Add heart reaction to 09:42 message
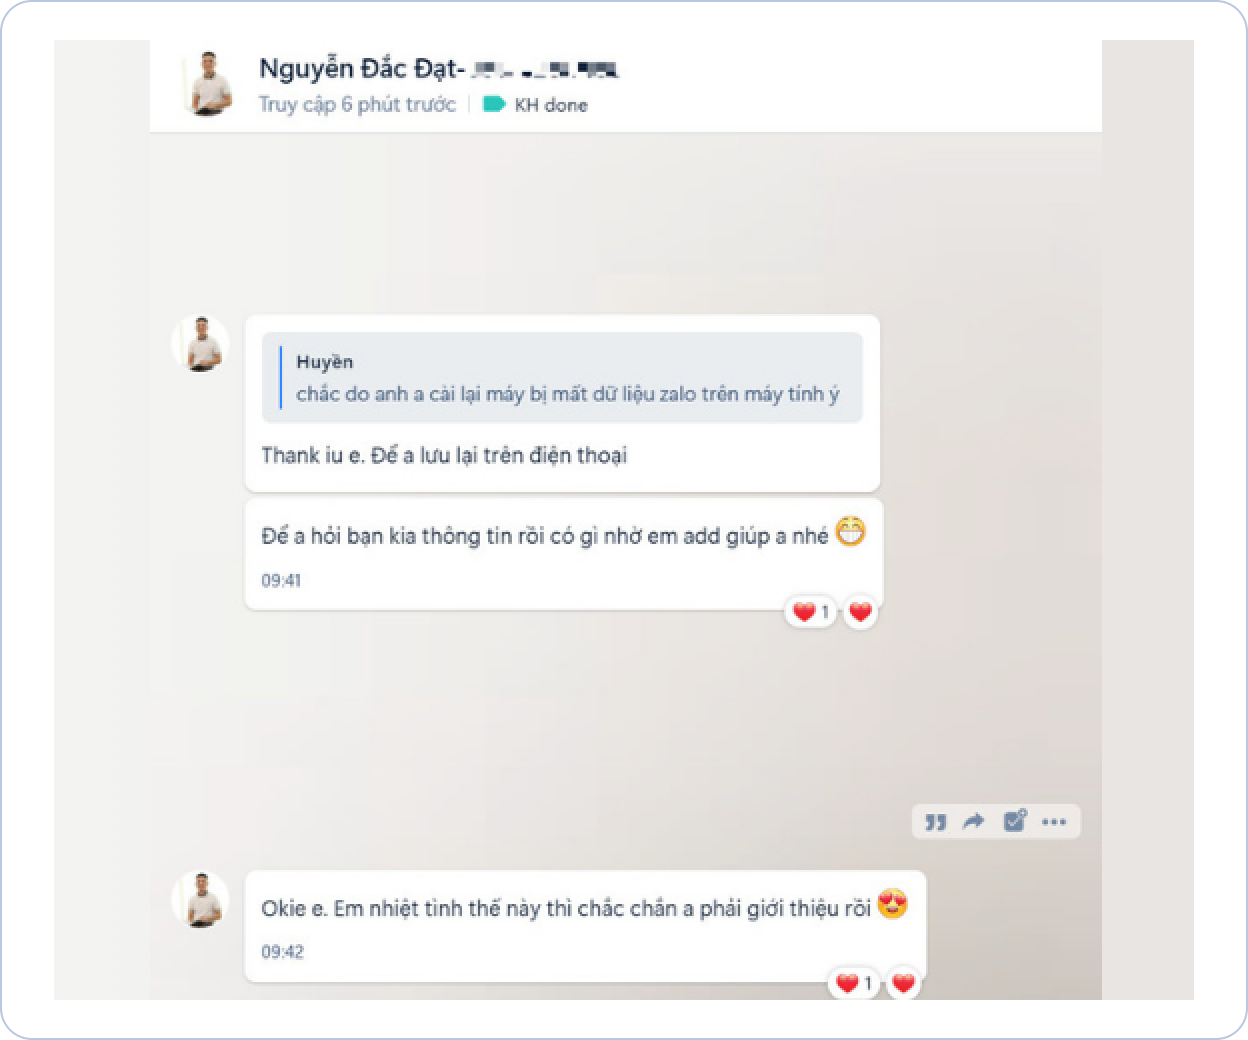 click(x=903, y=983)
